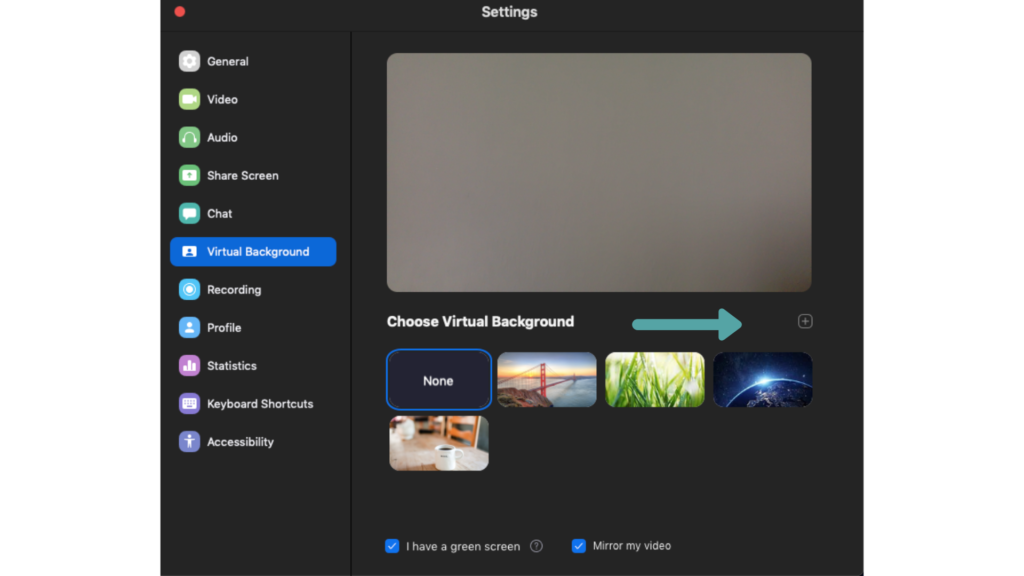Open Video settings camera icon

[x=189, y=99]
